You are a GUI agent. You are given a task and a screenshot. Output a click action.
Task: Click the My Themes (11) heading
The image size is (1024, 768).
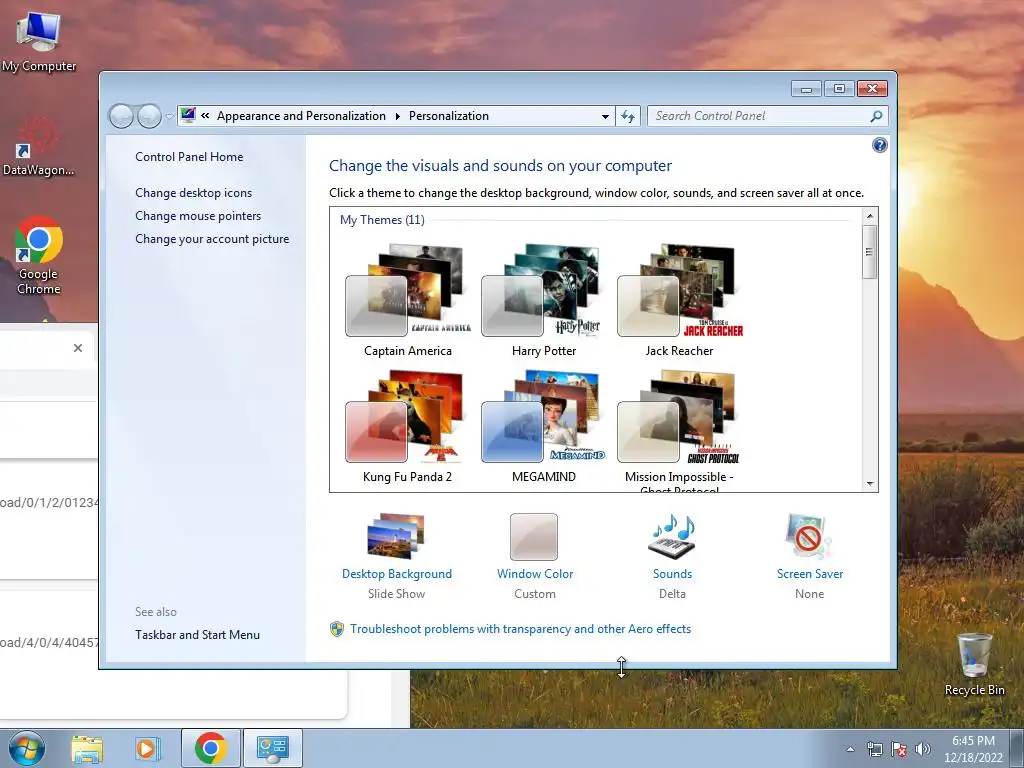coord(382,220)
